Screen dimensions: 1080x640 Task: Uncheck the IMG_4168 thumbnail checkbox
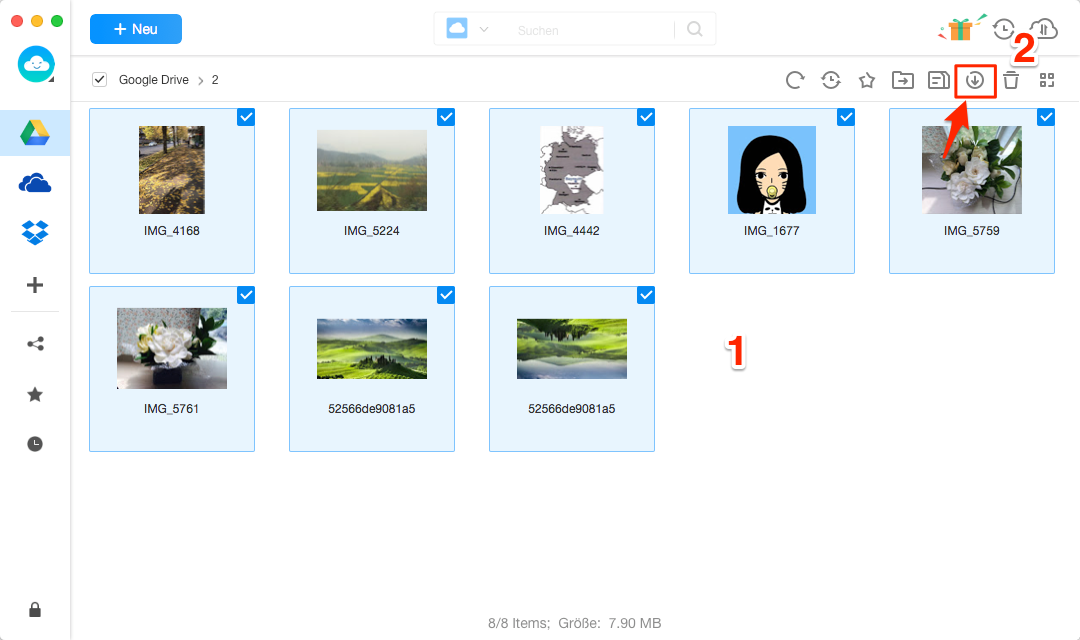[246, 117]
